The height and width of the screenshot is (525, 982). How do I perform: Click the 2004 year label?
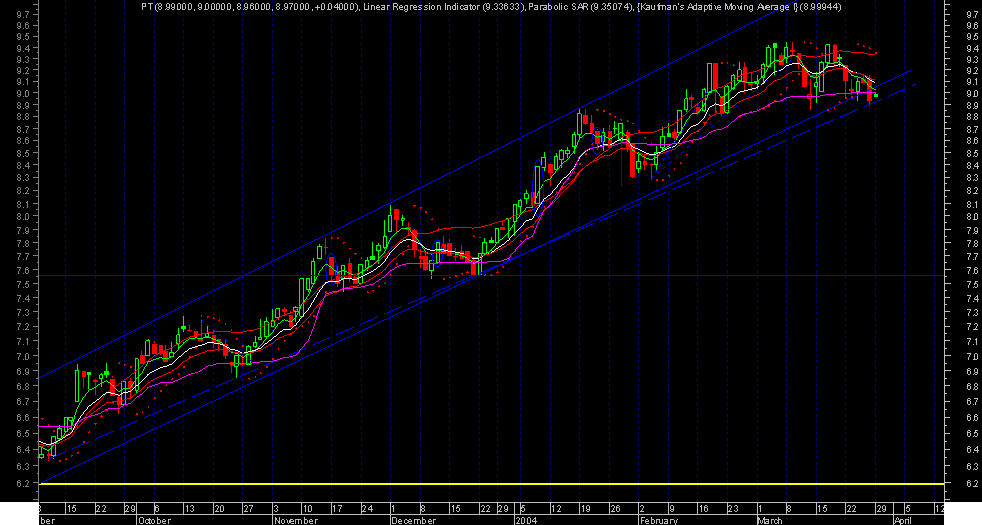[x=525, y=521]
